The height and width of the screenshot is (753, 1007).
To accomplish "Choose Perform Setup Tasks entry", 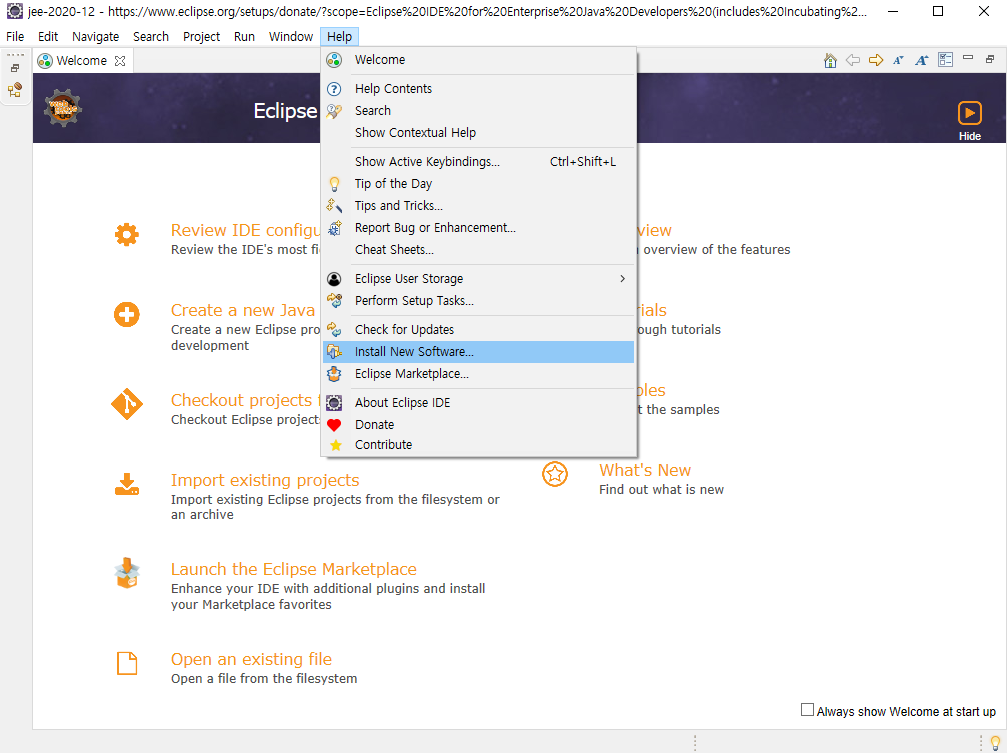I will coord(478,301).
